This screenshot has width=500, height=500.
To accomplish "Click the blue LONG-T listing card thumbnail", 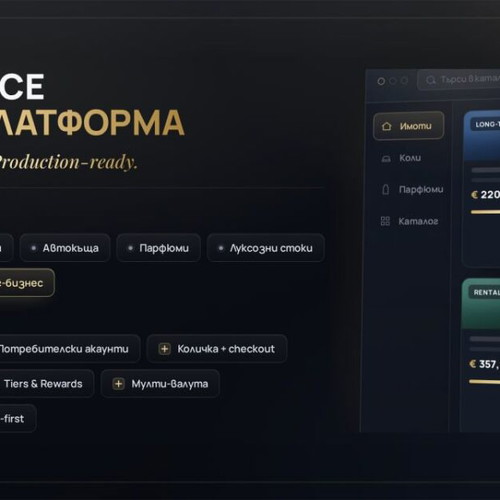I will click(x=482, y=137).
